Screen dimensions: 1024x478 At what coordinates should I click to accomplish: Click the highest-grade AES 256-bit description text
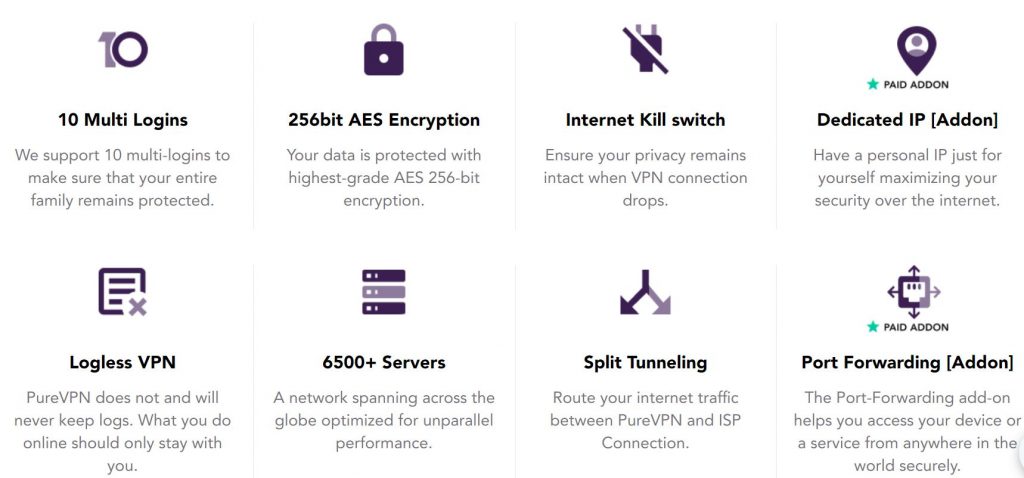tap(384, 178)
